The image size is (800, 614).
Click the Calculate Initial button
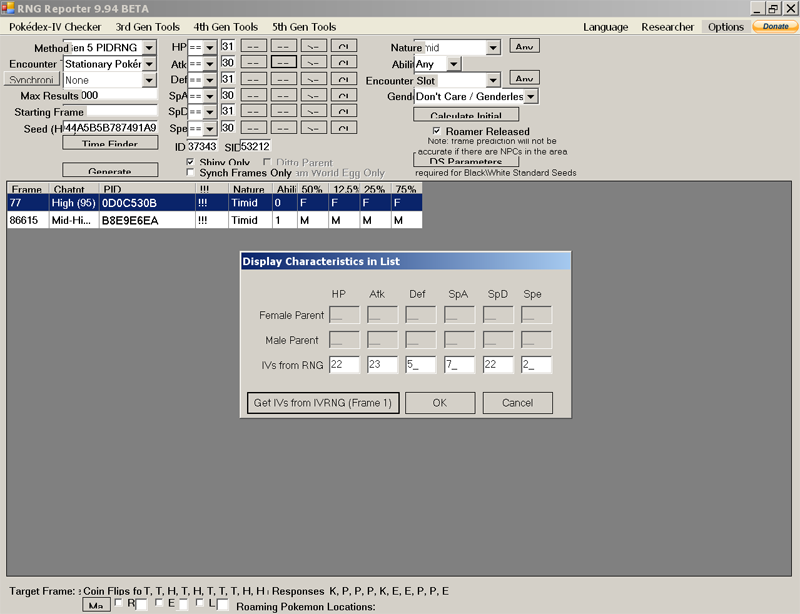[466, 114]
